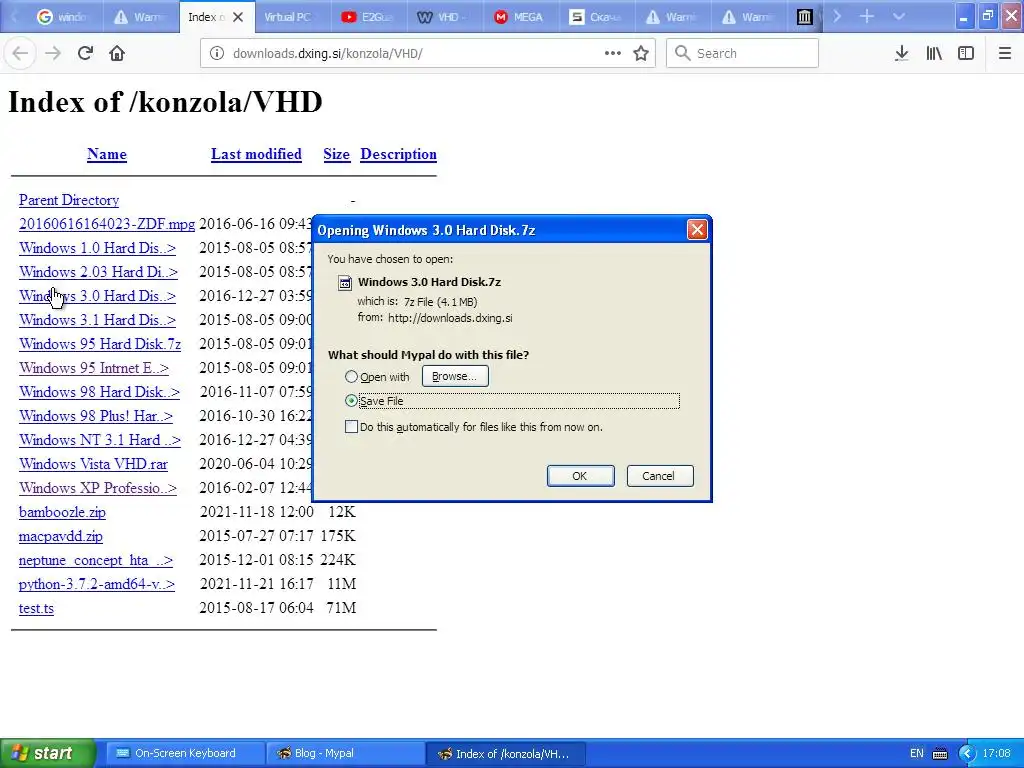Switch to the VHD Wikipedia tab
Image resolution: width=1024 pixels, height=768 pixels.
pyautogui.click(x=445, y=17)
